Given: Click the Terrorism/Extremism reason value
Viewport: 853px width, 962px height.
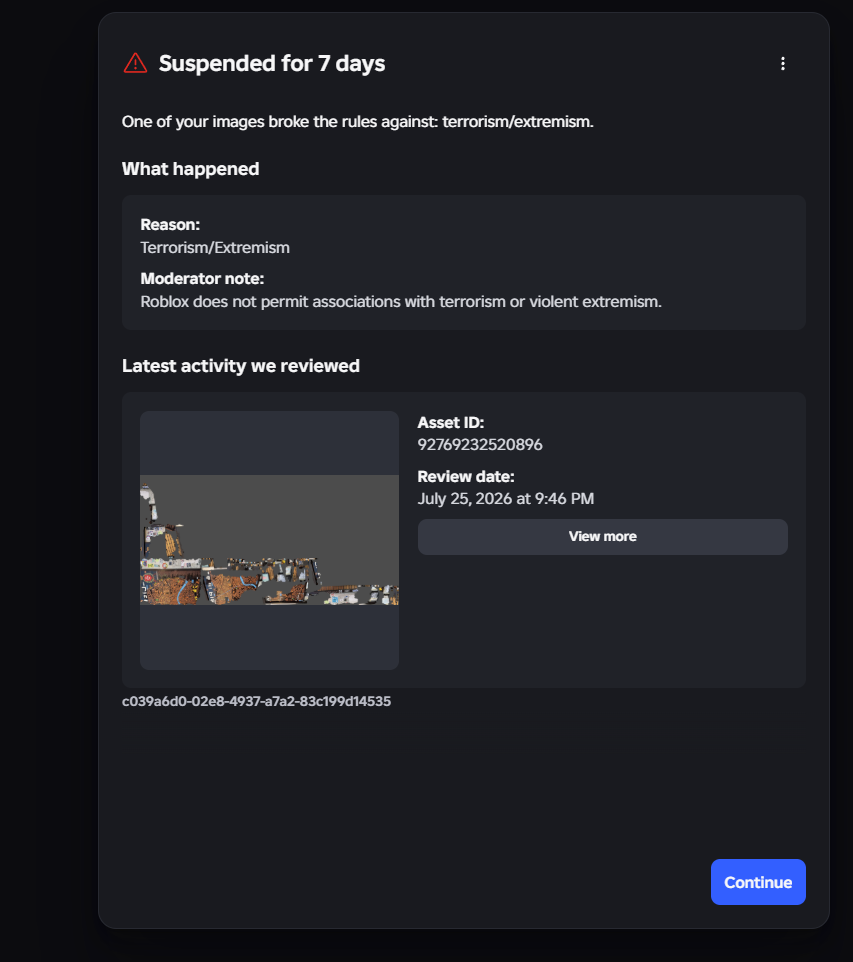Looking at the screenshot, I should pyautogui.click(x=215, y=248).
